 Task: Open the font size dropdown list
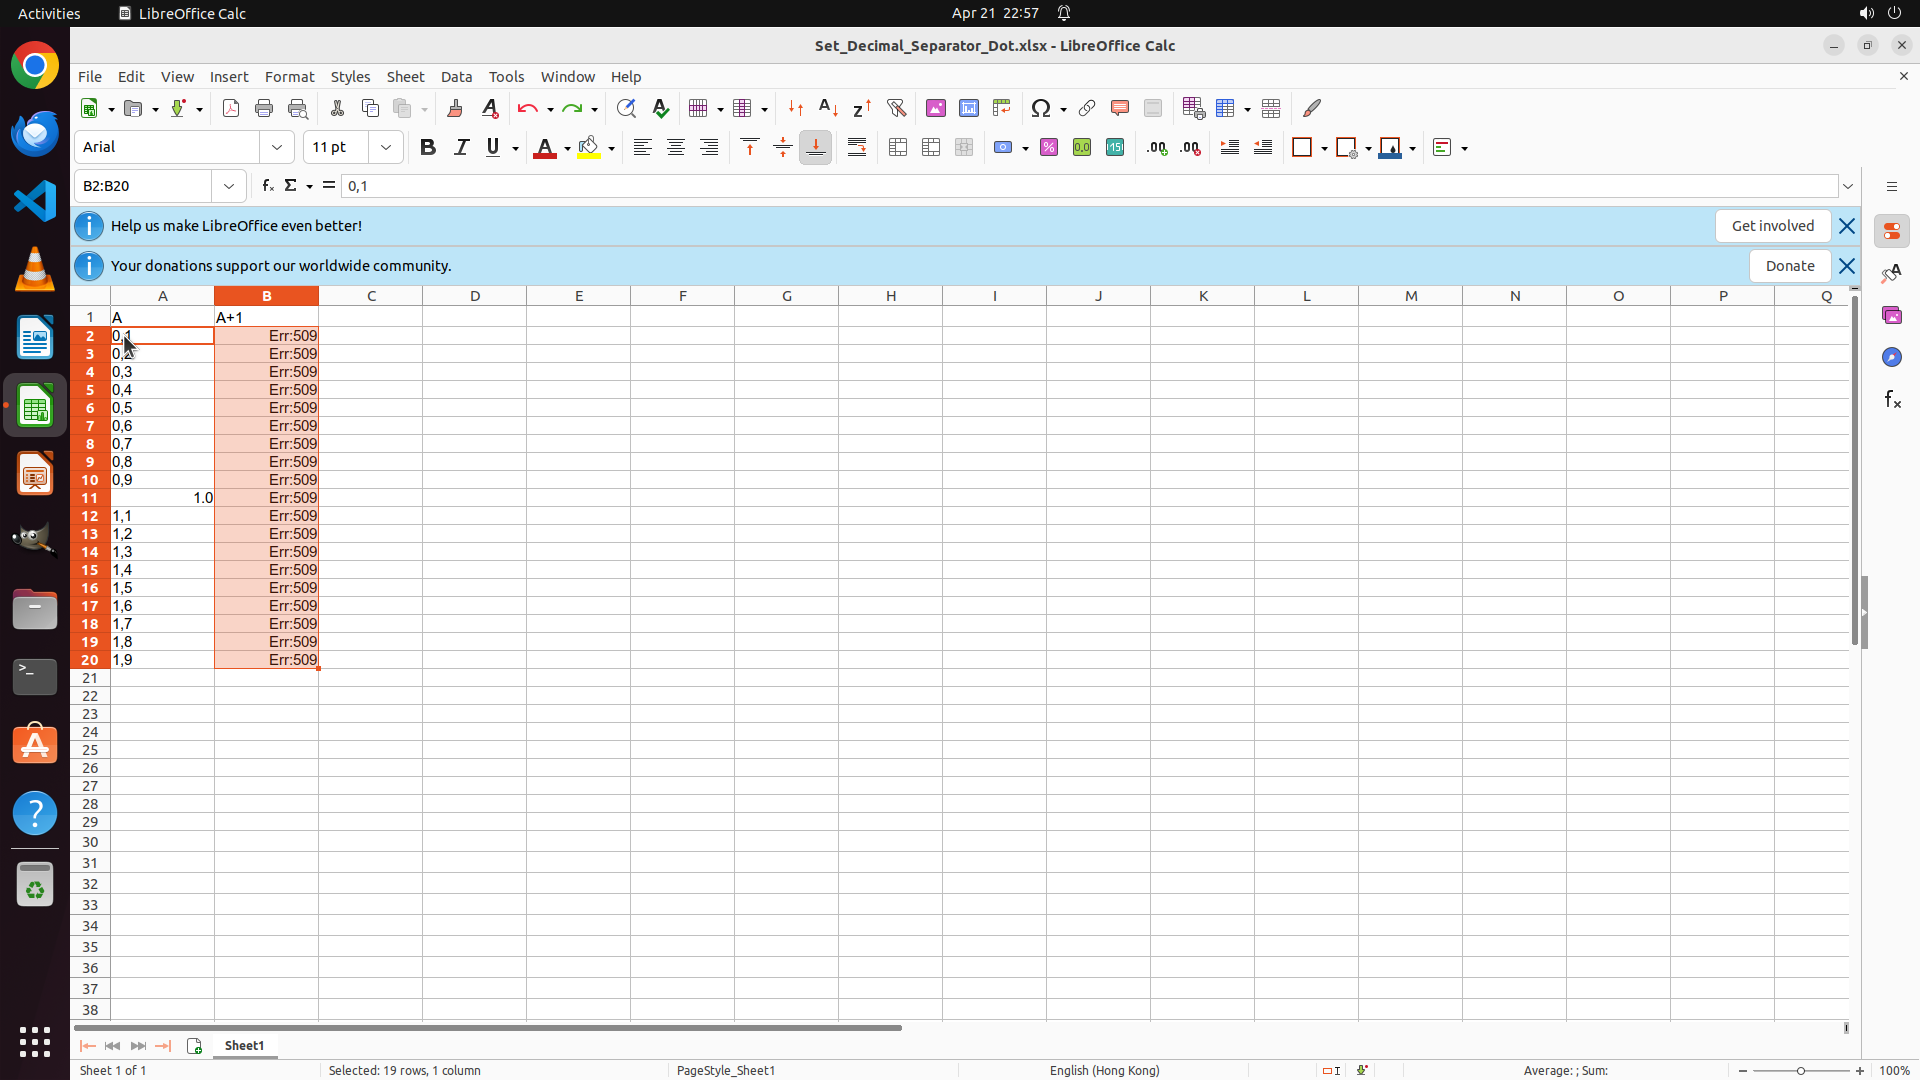click(386, 148)
